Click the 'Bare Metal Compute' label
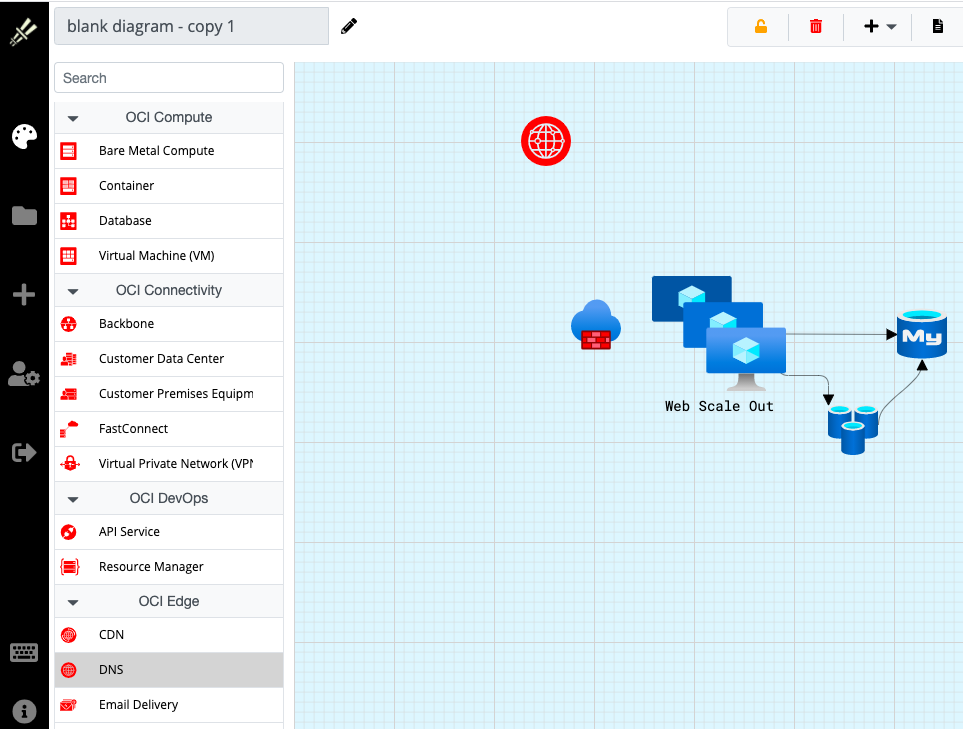 (157, 151)
